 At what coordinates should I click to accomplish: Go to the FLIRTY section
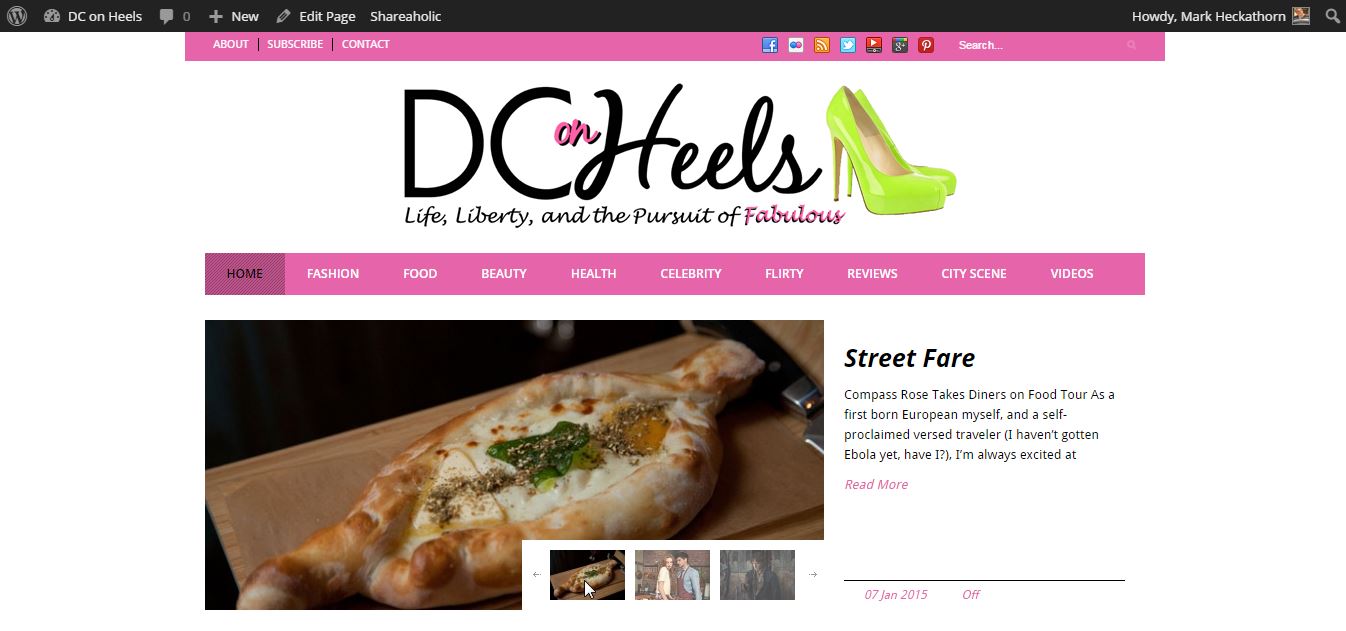(784, 274)
